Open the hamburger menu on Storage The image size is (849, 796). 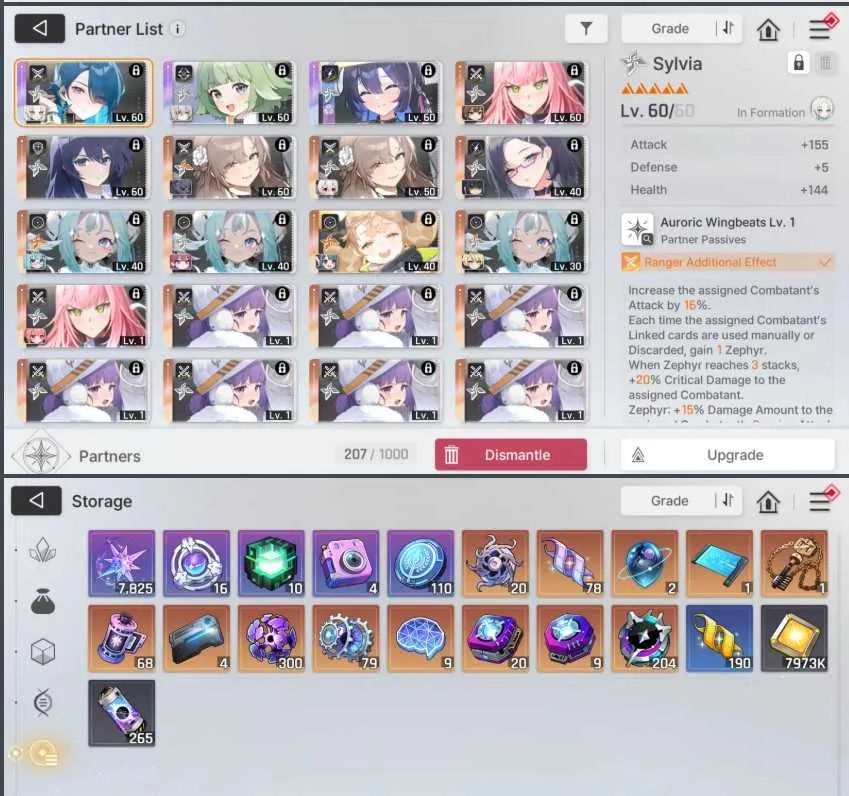tap(820, 501)
